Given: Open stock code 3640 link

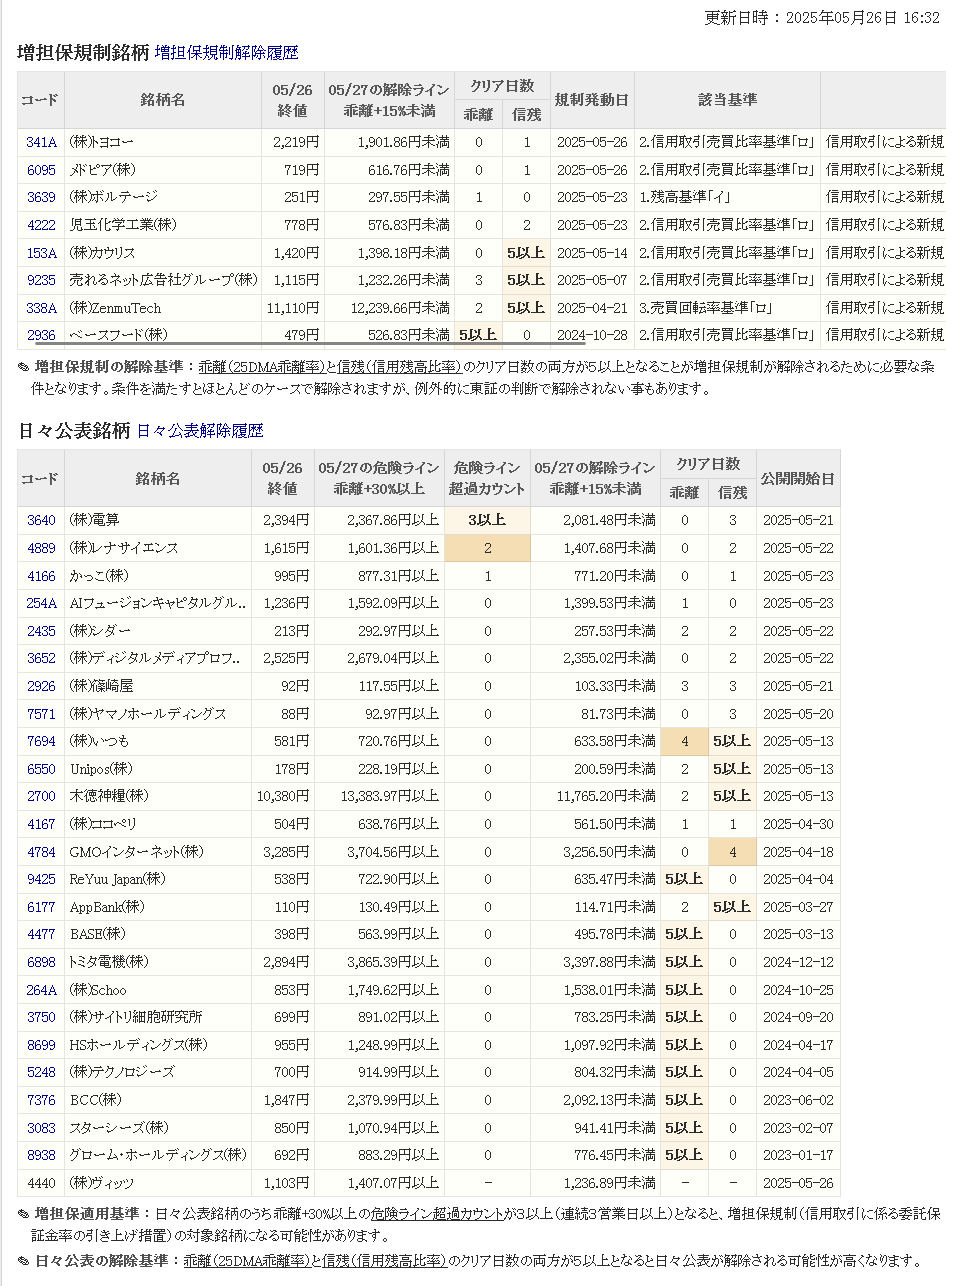Looking at the screenshot, I should click(x=41, y=520).
